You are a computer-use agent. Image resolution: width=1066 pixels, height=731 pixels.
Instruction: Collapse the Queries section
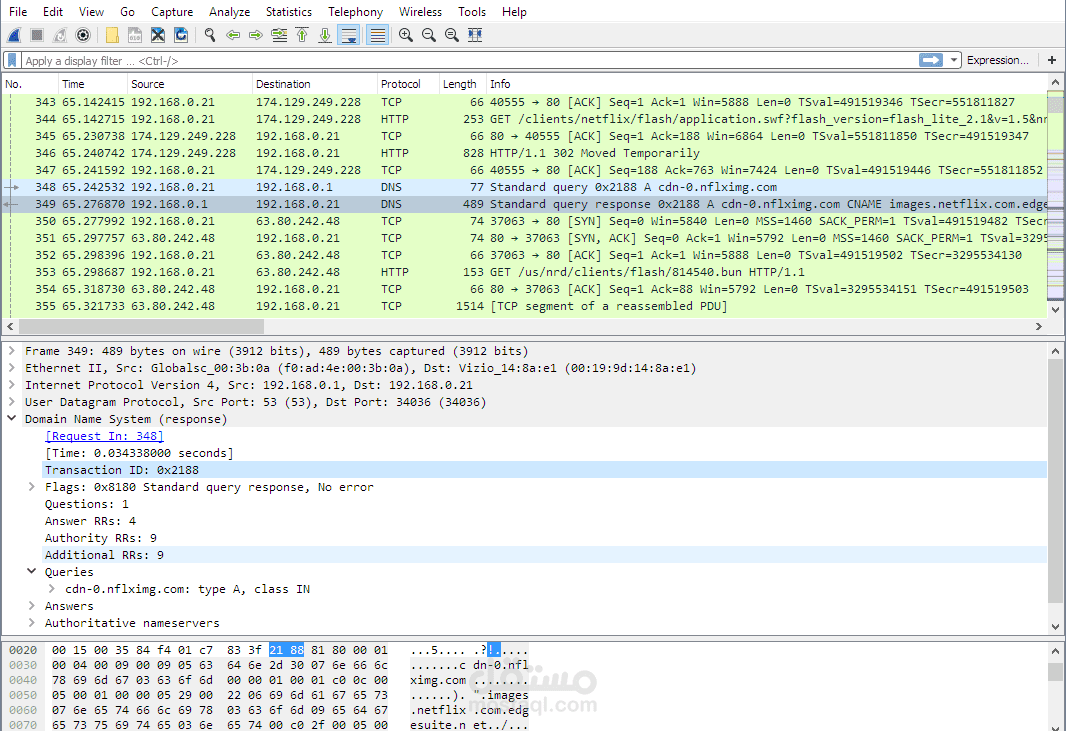[31, 572]
